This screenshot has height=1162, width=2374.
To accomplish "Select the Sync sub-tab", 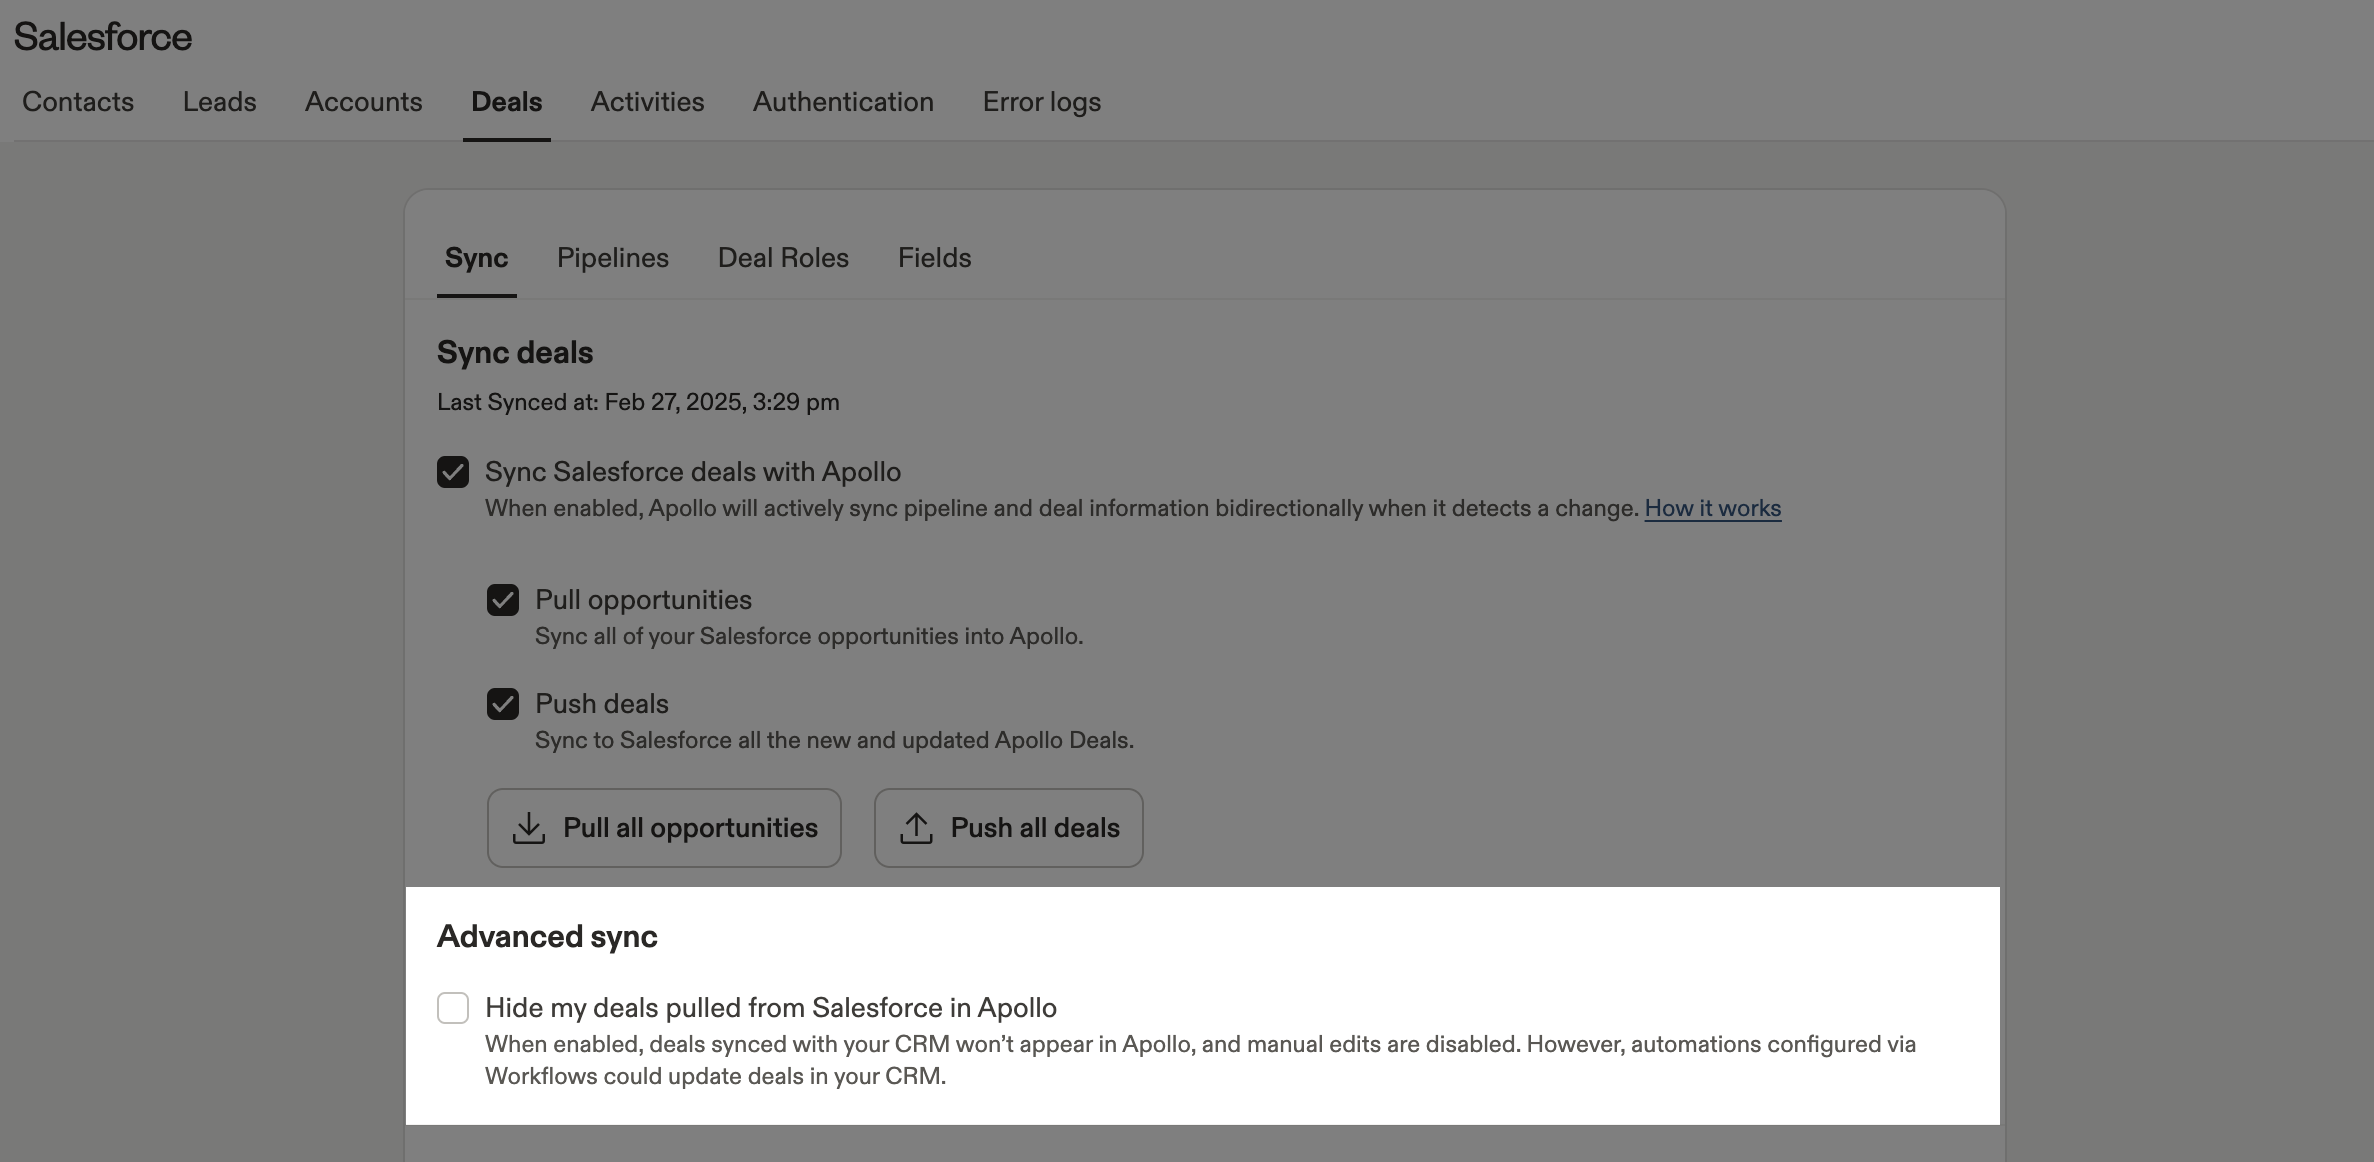I will (476, 258).
